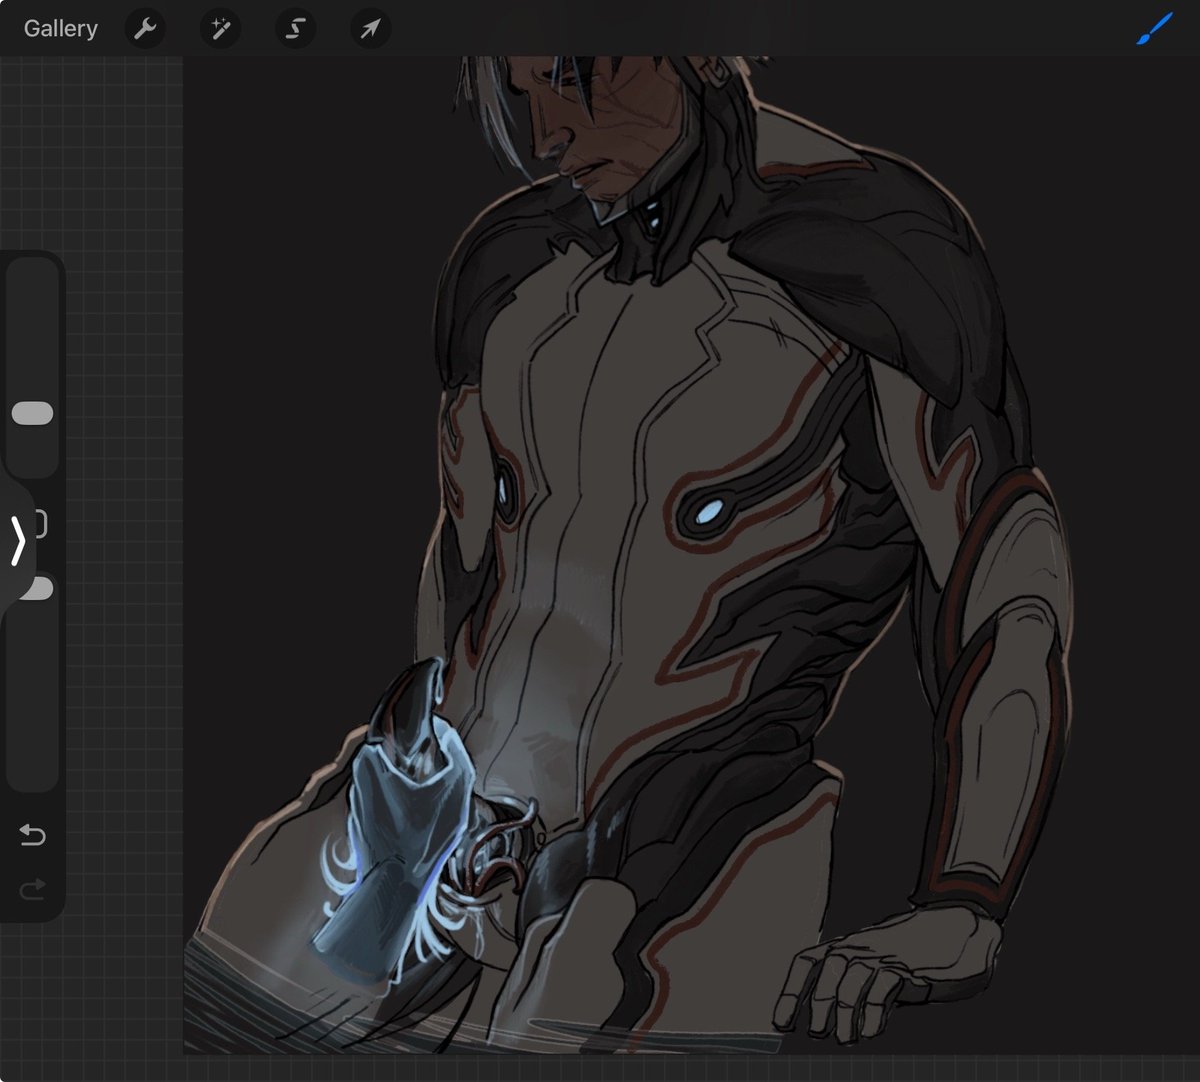Tap the Modify square button in sidebar
The height and width of the screenshot is (1082, 1200).
[x=40, y=523]
